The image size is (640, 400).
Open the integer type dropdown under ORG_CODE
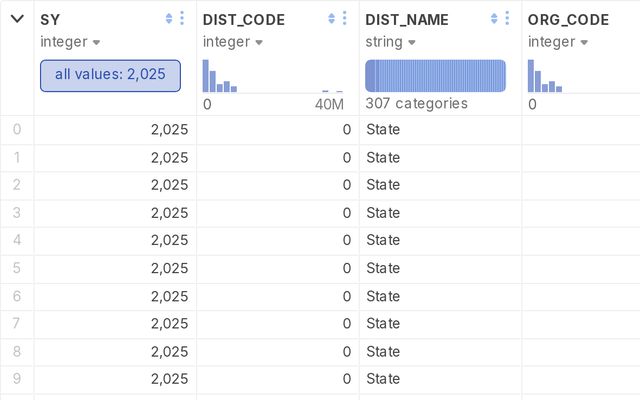[558, 42]
